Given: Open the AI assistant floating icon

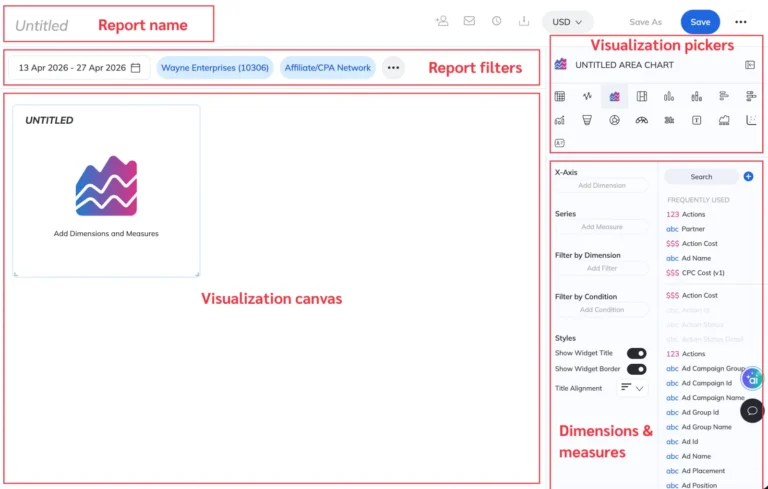Looking at the screenshot, I should tap(752, 379).
